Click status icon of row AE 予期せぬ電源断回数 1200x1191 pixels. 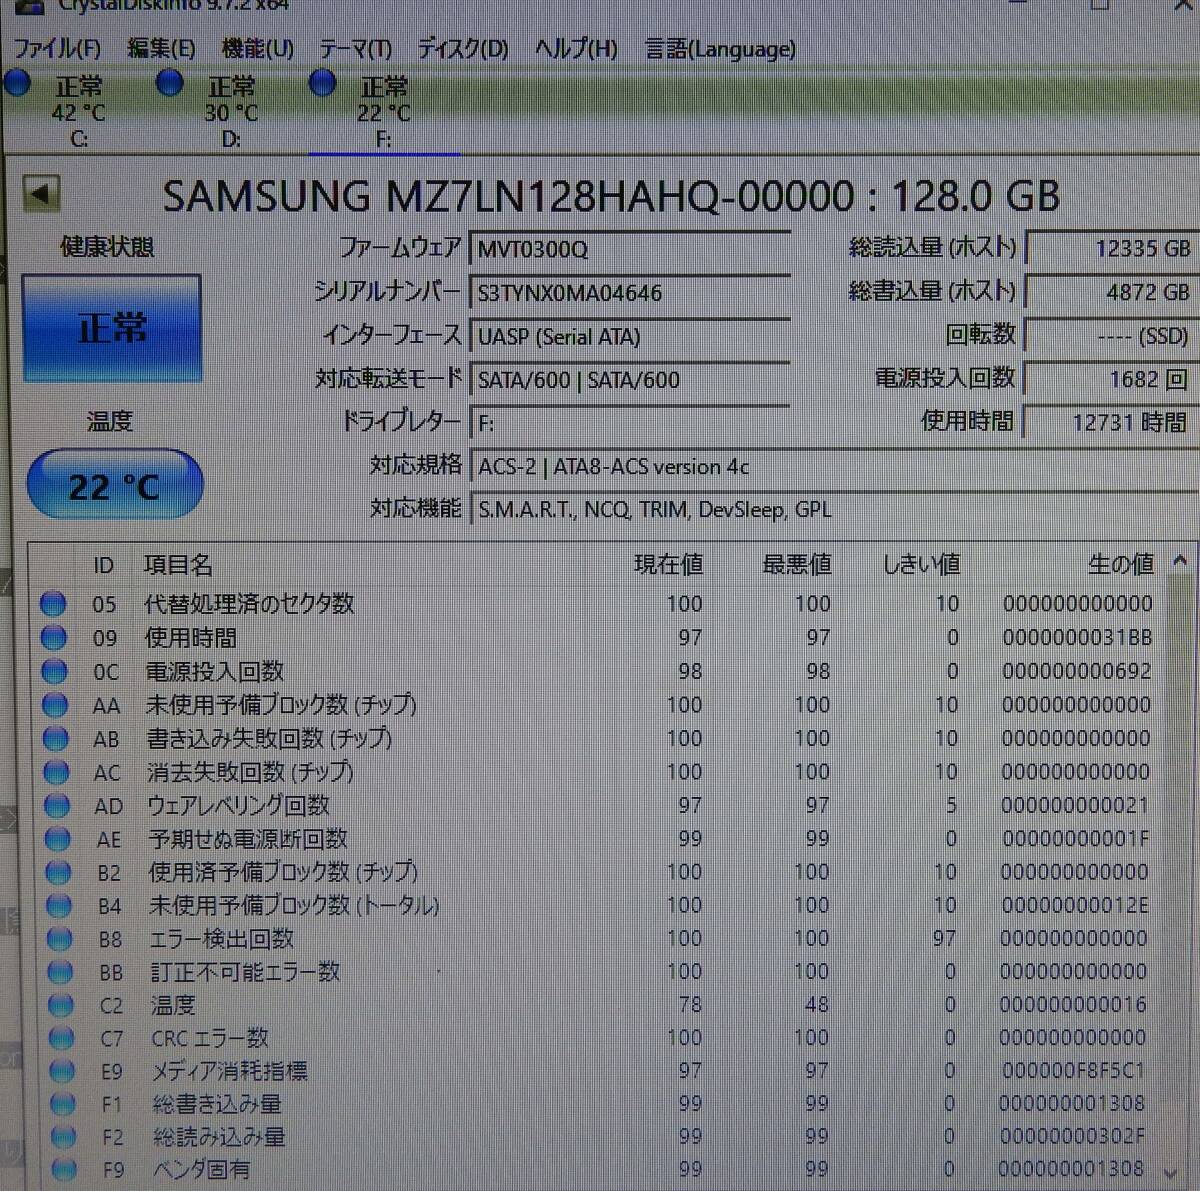(57, 840)
